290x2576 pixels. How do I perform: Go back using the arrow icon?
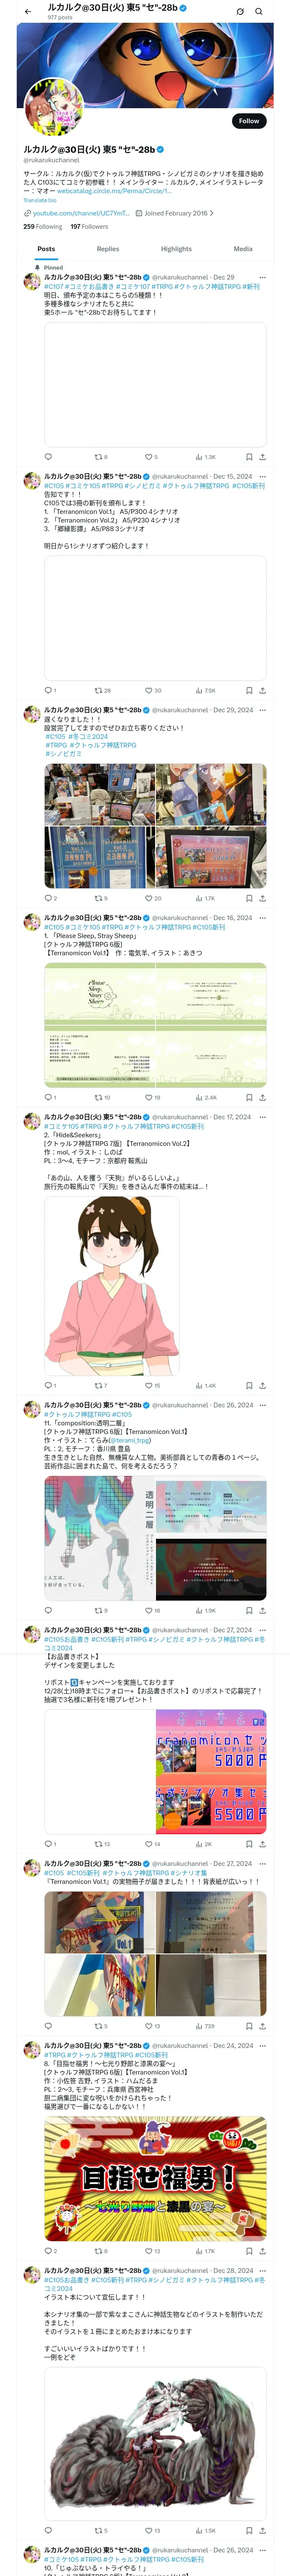tap(28, 12)
